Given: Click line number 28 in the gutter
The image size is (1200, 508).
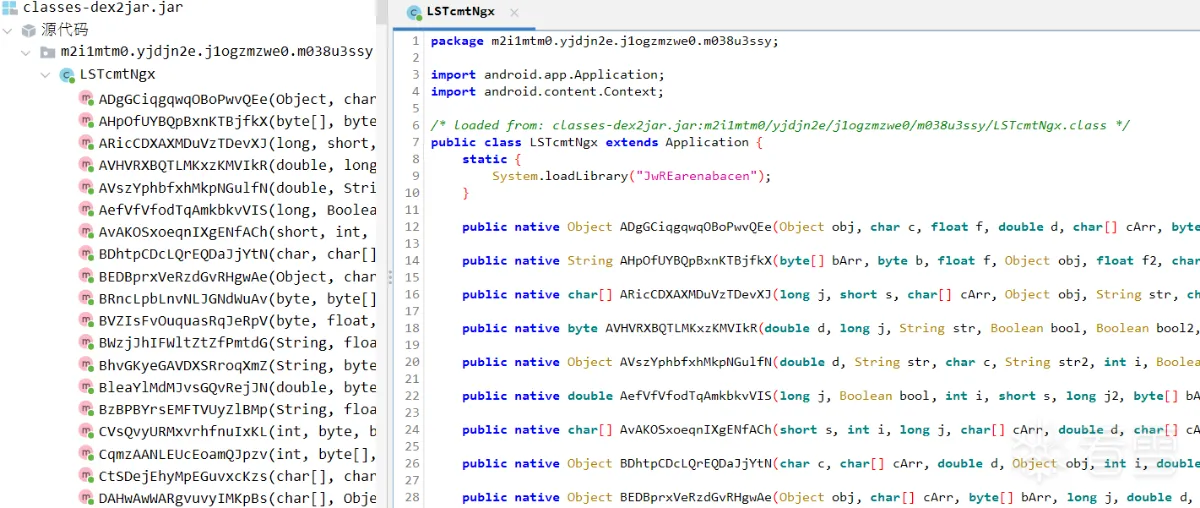Looking at the screenshot, I should click(413, 498).
